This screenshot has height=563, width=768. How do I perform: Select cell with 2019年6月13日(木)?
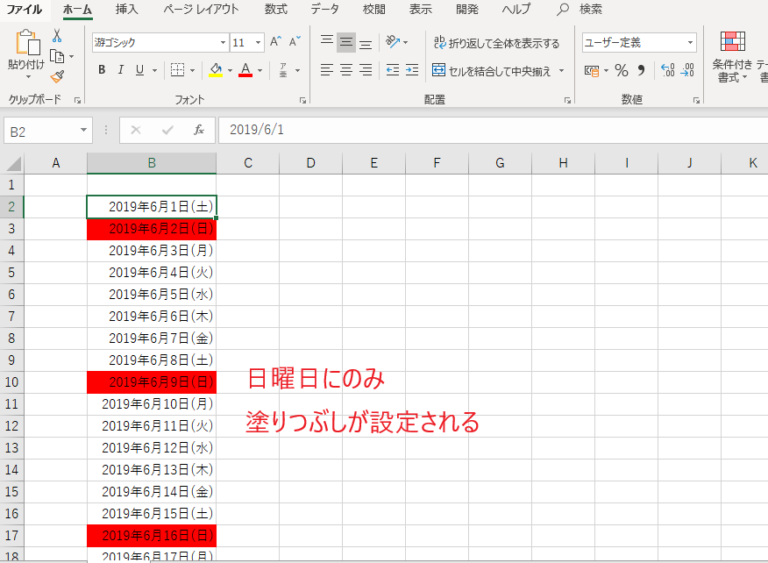point(152,470)
